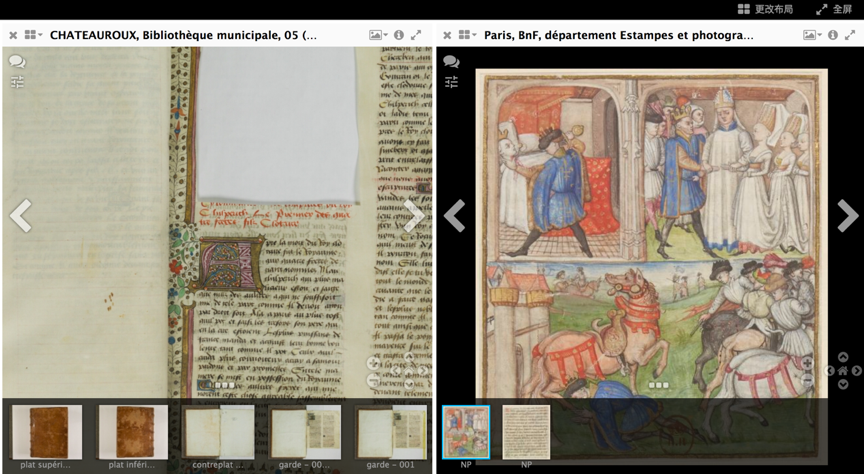Click the 全屏 fullscreen button
This screenshot has height=474, width=864.
[x=834, y=9]
